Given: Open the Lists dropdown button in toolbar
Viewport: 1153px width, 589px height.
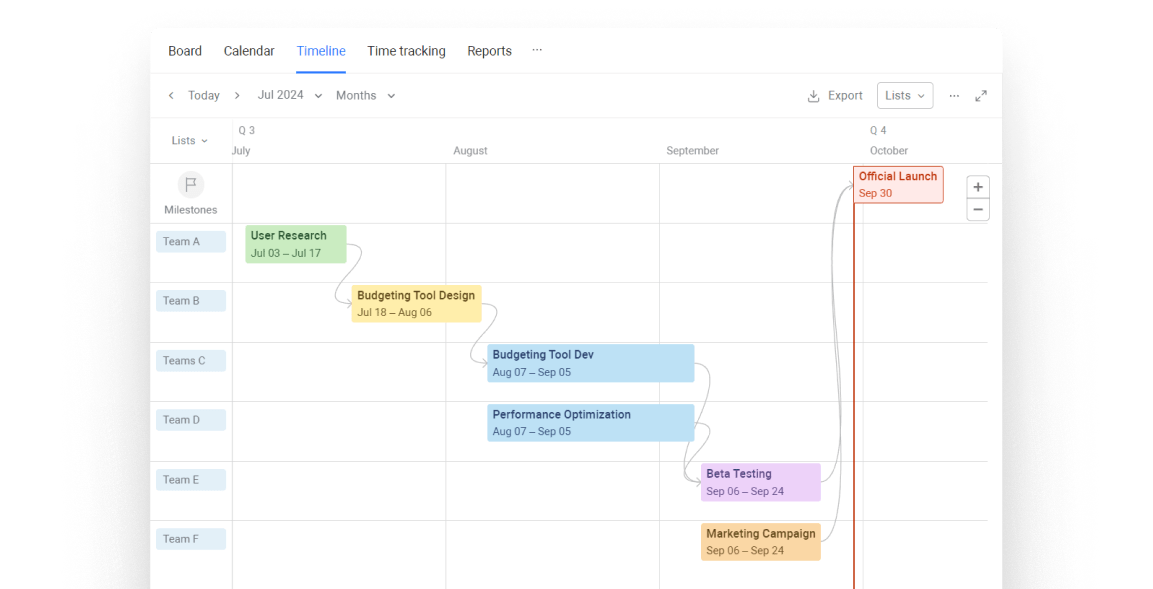Looking at the screenshot, I should (x=904, y=96).
